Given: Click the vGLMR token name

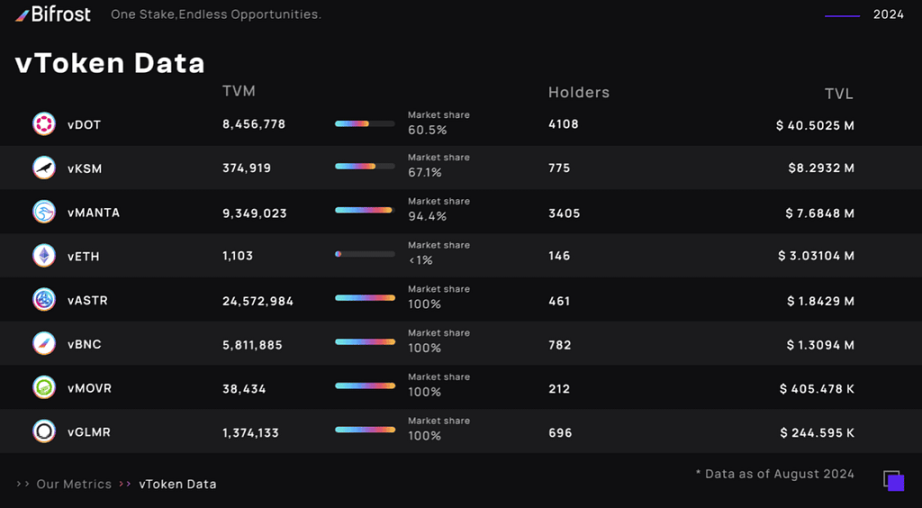Looking at the screenshot, I should (89, 432).
